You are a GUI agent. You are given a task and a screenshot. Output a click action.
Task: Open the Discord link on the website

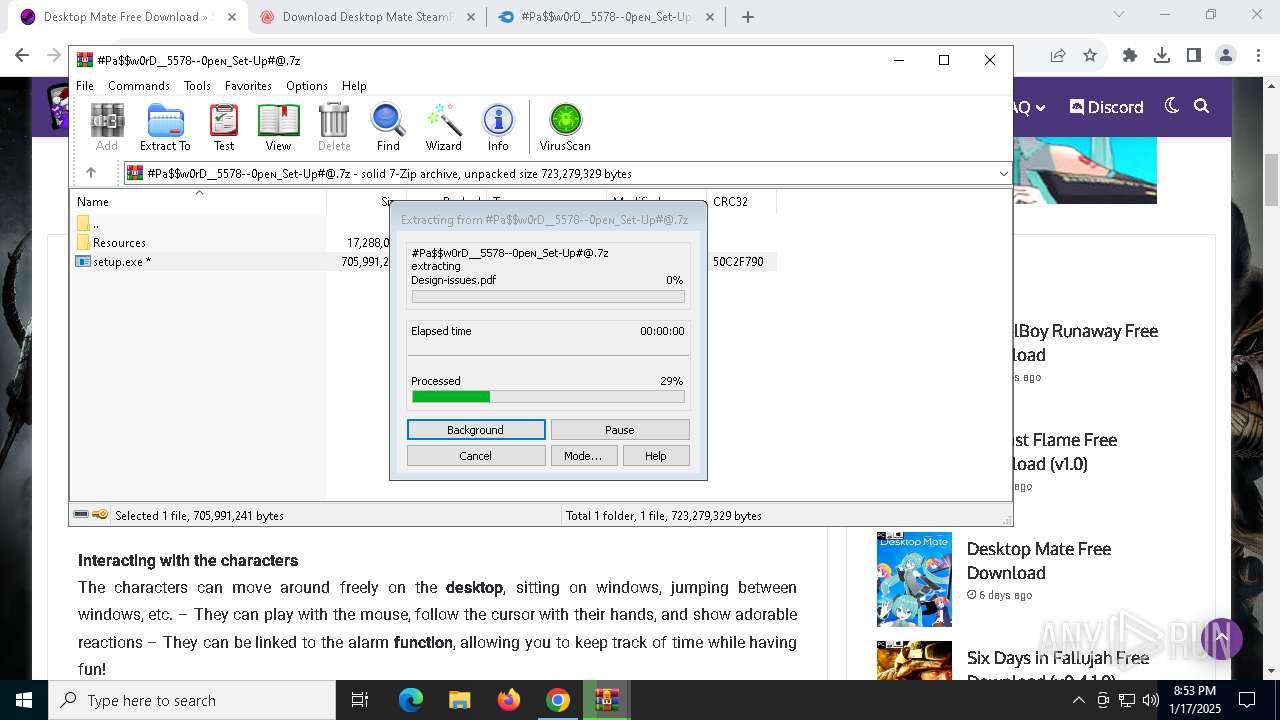pyautogui.click(x=1106, y=107)
